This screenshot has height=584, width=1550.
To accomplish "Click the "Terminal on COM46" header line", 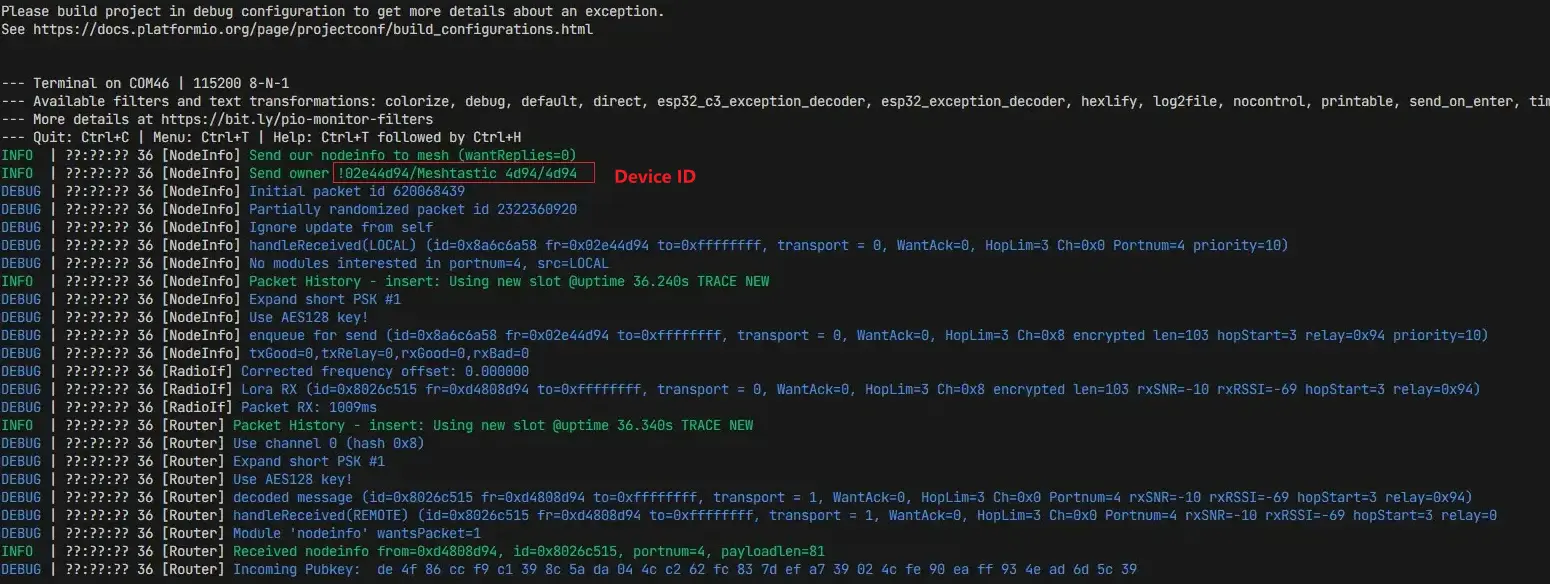I will click(x=160, y=83).
